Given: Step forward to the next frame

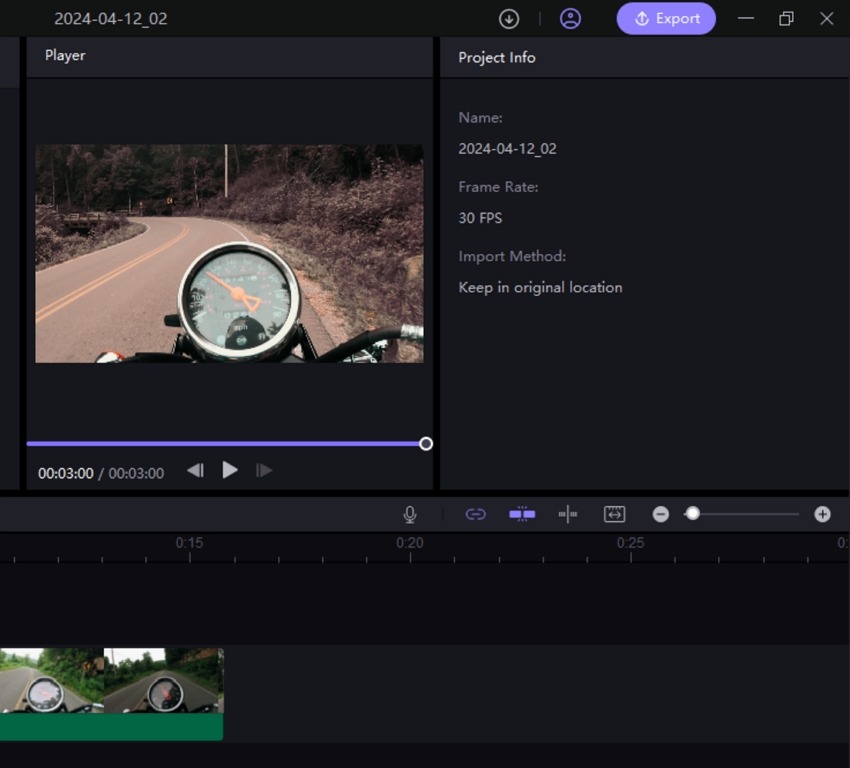Looking at the screenshot, I should point(264,470).
